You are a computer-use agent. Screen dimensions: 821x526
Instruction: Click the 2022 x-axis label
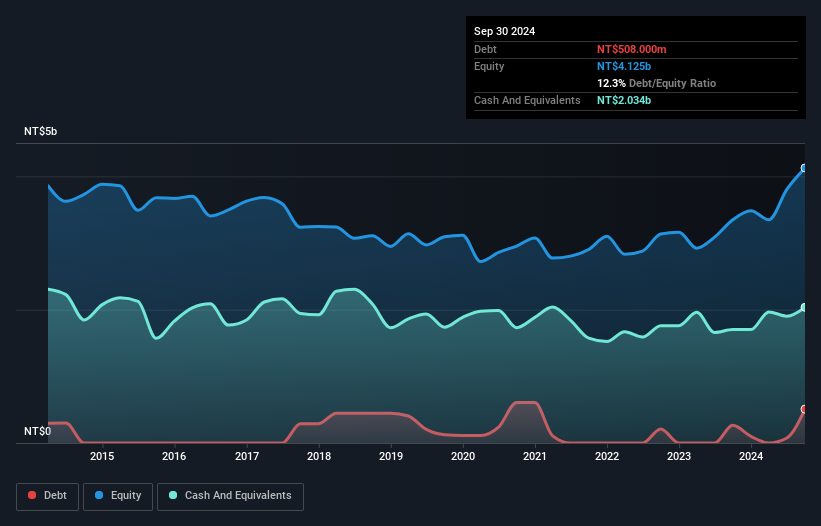coord(607,456)
